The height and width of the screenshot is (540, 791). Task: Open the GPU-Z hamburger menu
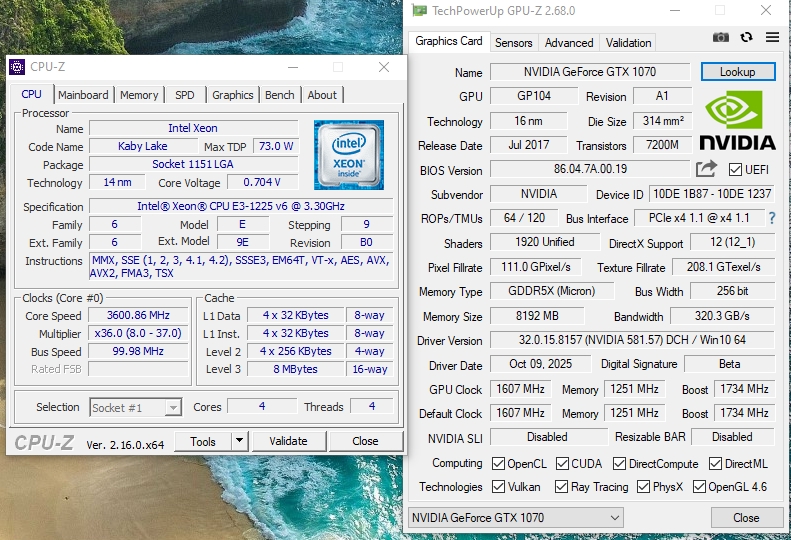point(772,38)
